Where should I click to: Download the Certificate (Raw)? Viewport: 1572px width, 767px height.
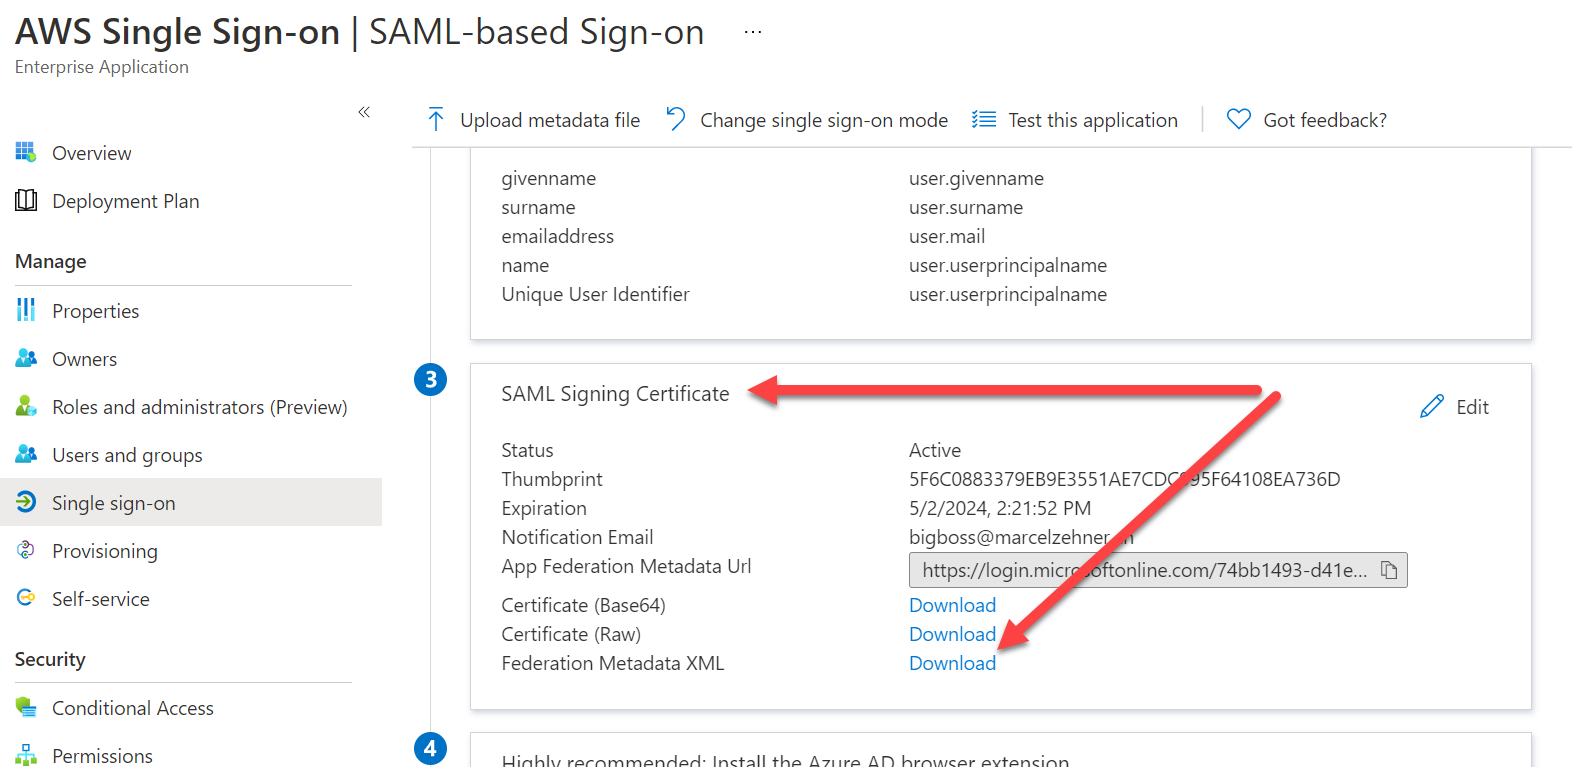(x=952, y=634)
